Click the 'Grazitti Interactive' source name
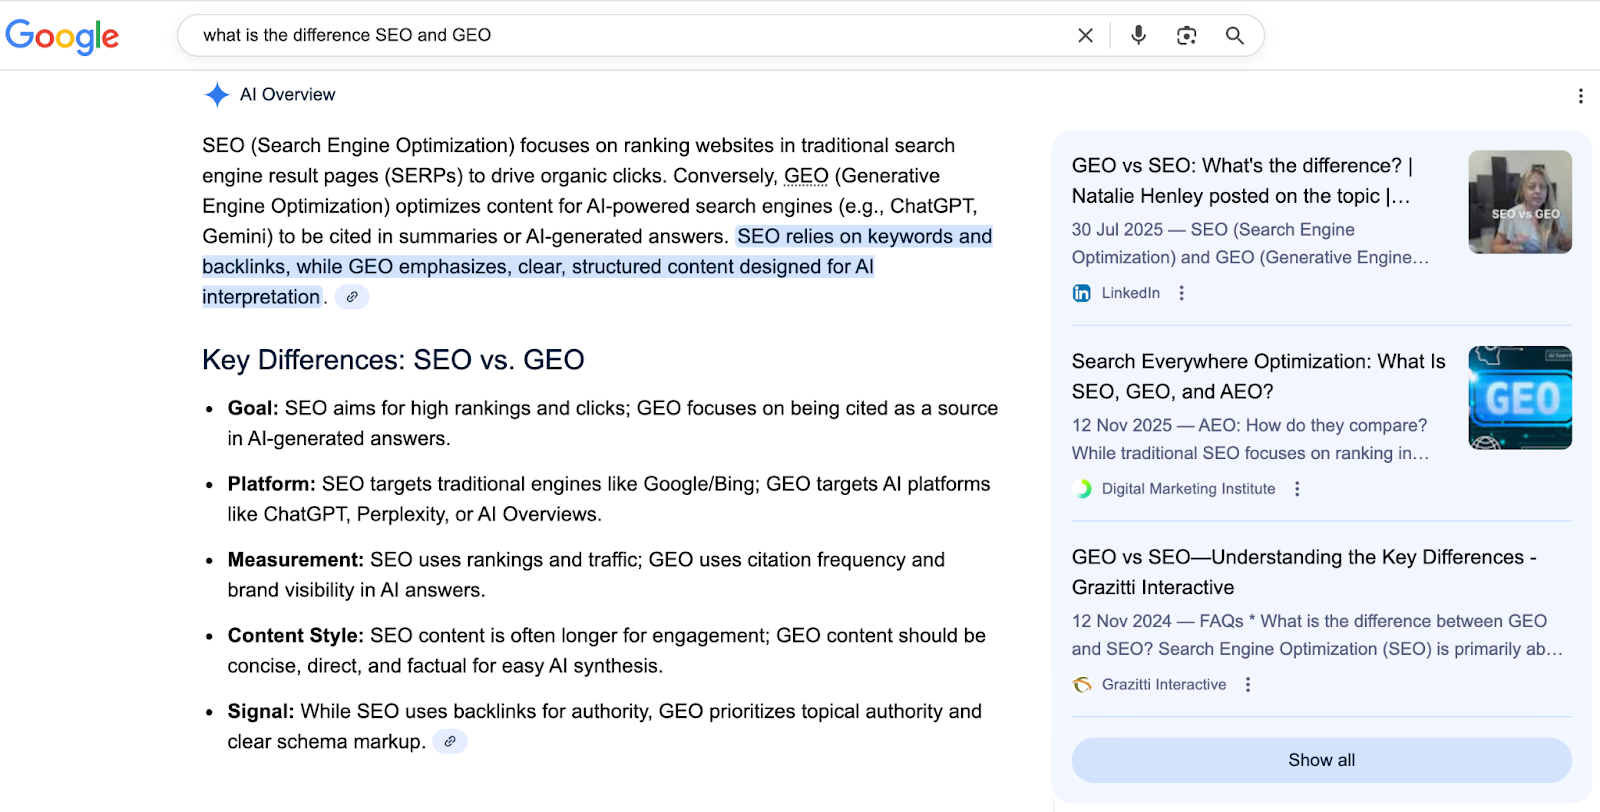This screenshot has height=812, width=1600. [1164, 685]
